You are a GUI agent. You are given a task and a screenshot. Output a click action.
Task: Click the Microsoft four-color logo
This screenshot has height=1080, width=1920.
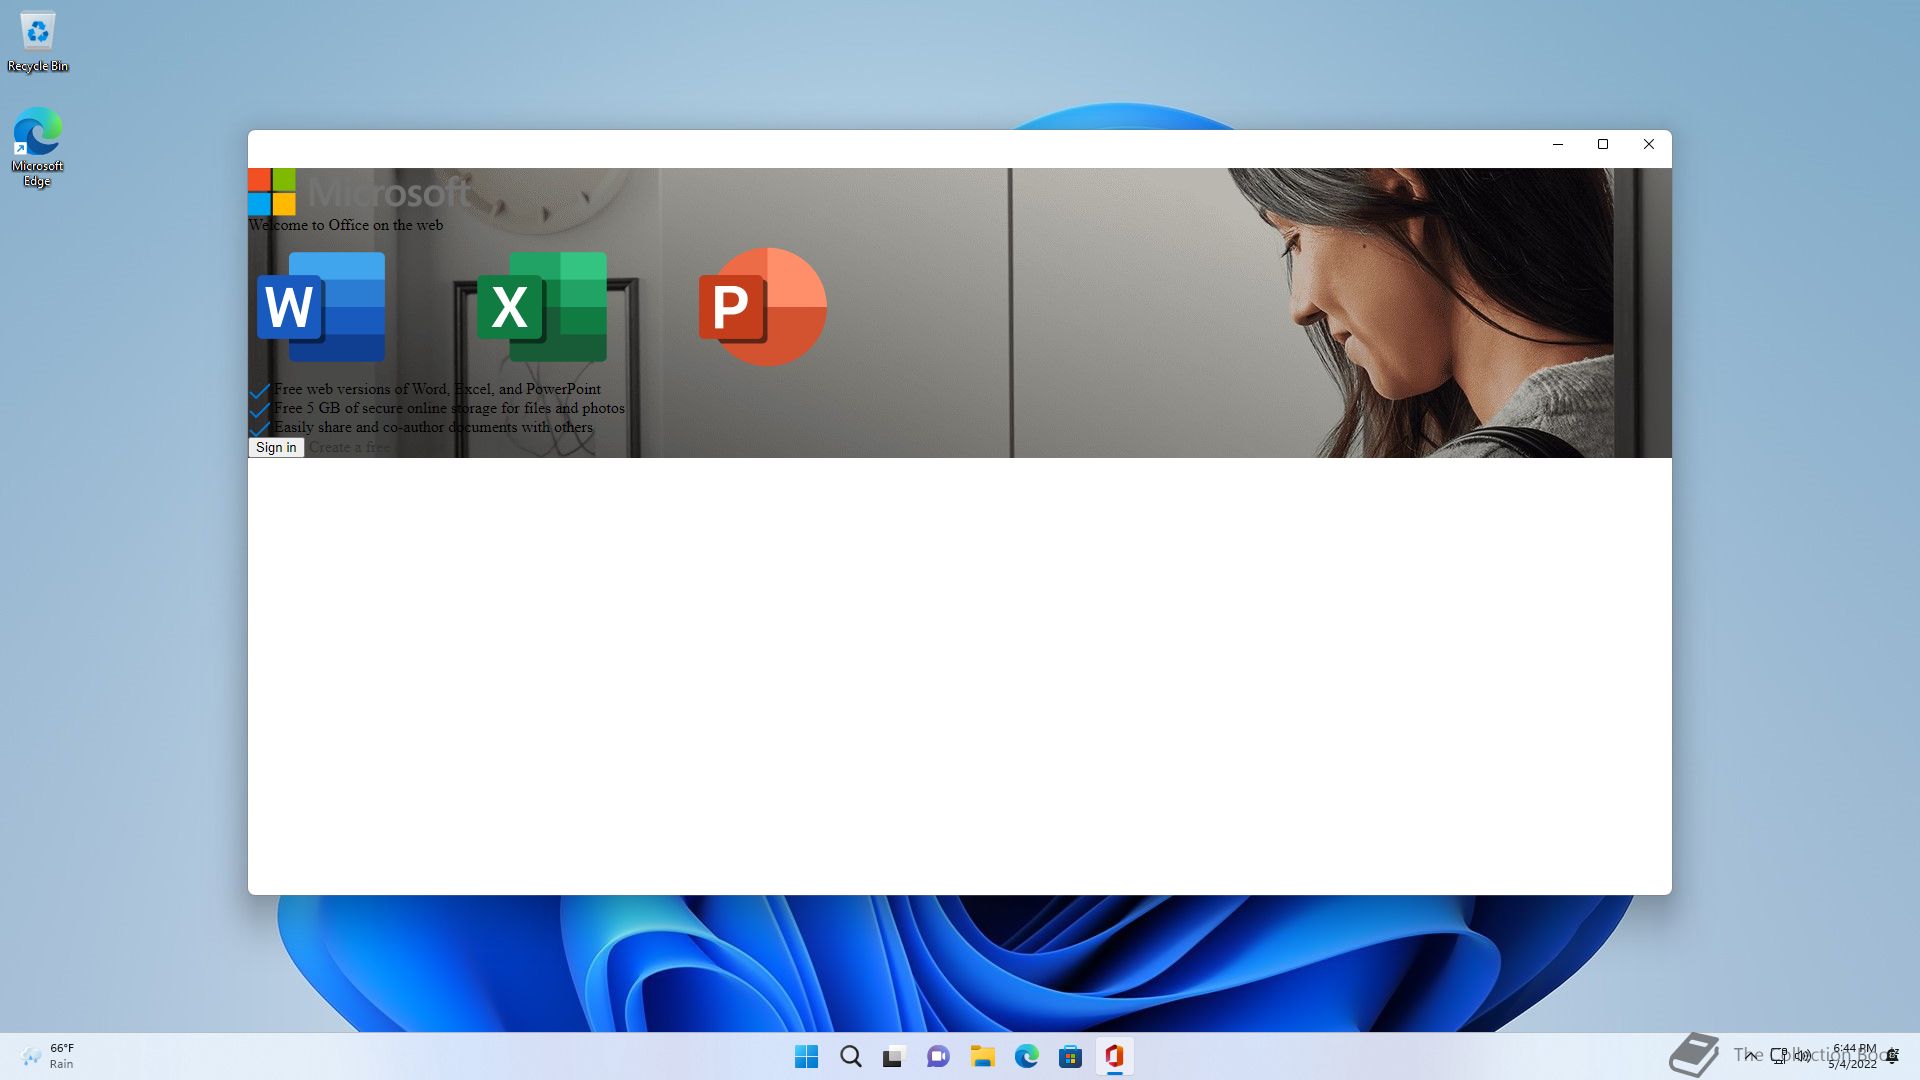coord(272,192)
